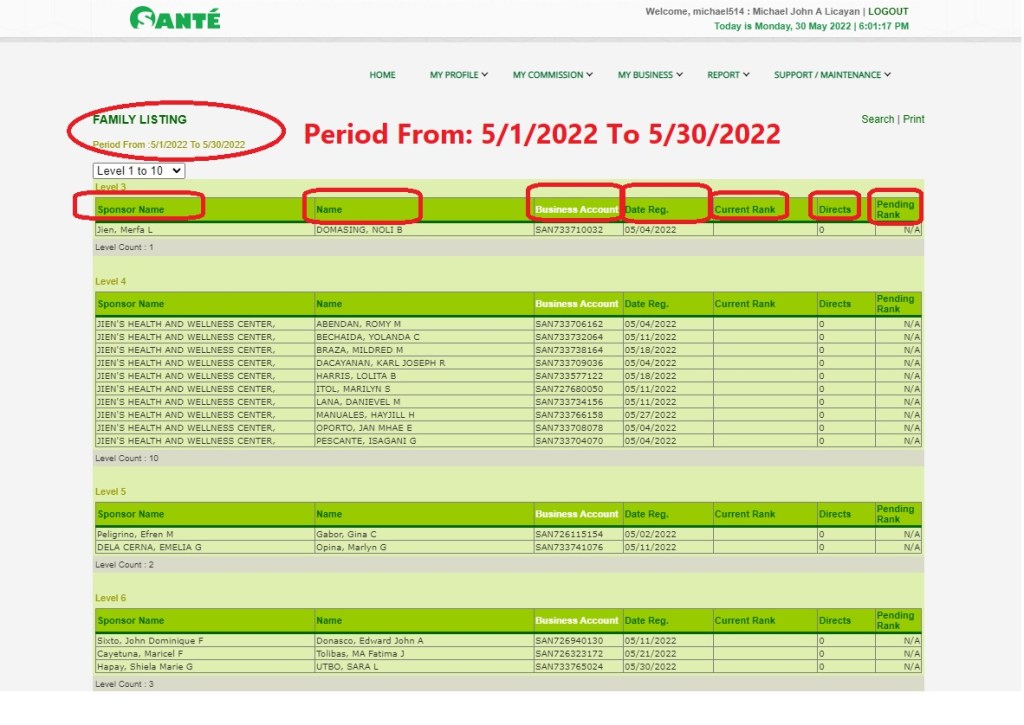Viewport: 1024px width, 725px height.
Task: Select the DOMASING, NOLI B row name
Action: point(358,230)
